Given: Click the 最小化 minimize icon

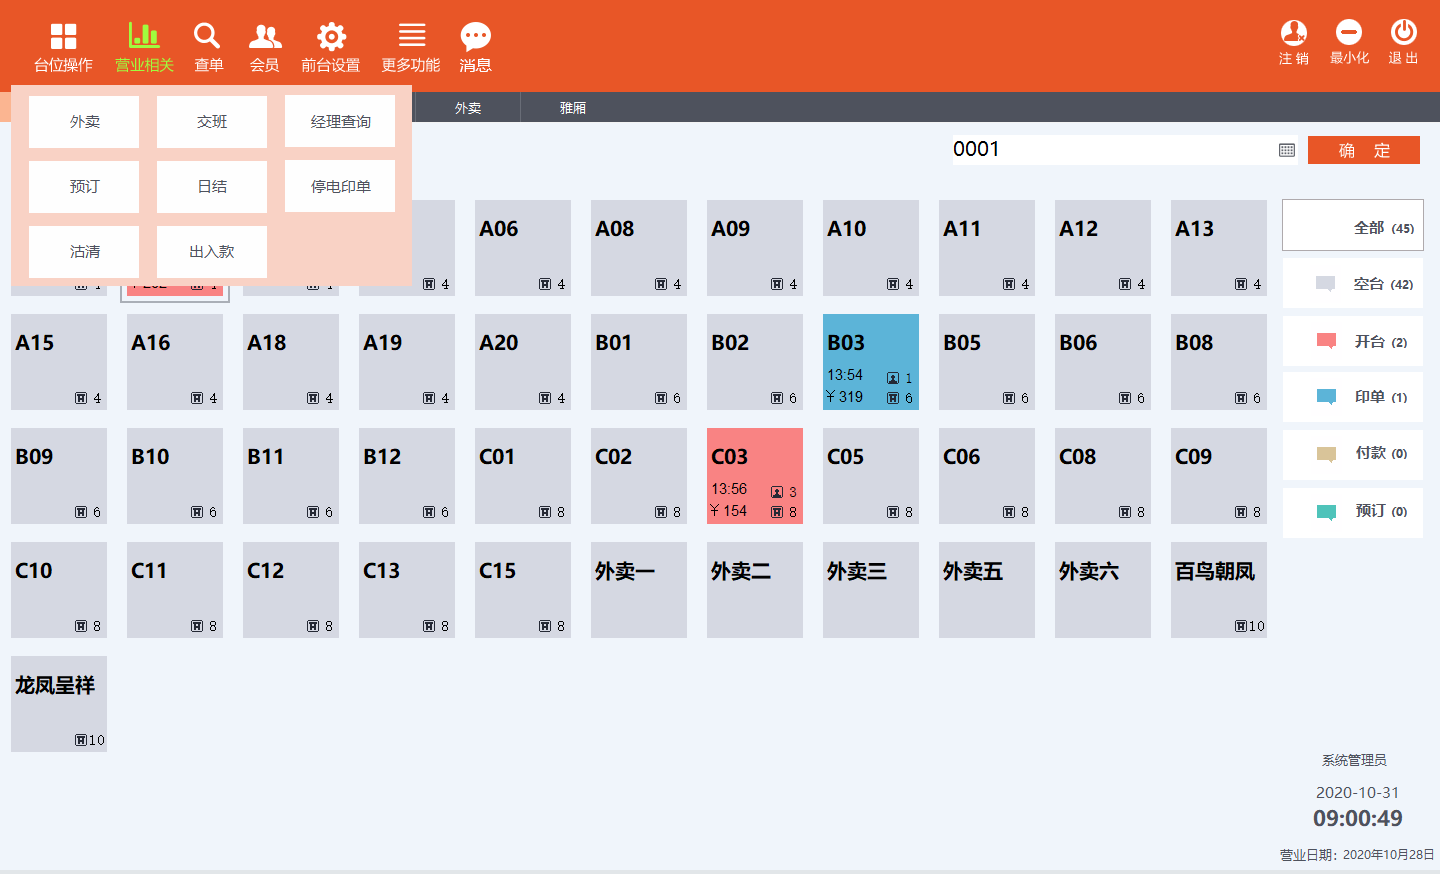Looking at the screenshot, I should tap(1349, 33).
